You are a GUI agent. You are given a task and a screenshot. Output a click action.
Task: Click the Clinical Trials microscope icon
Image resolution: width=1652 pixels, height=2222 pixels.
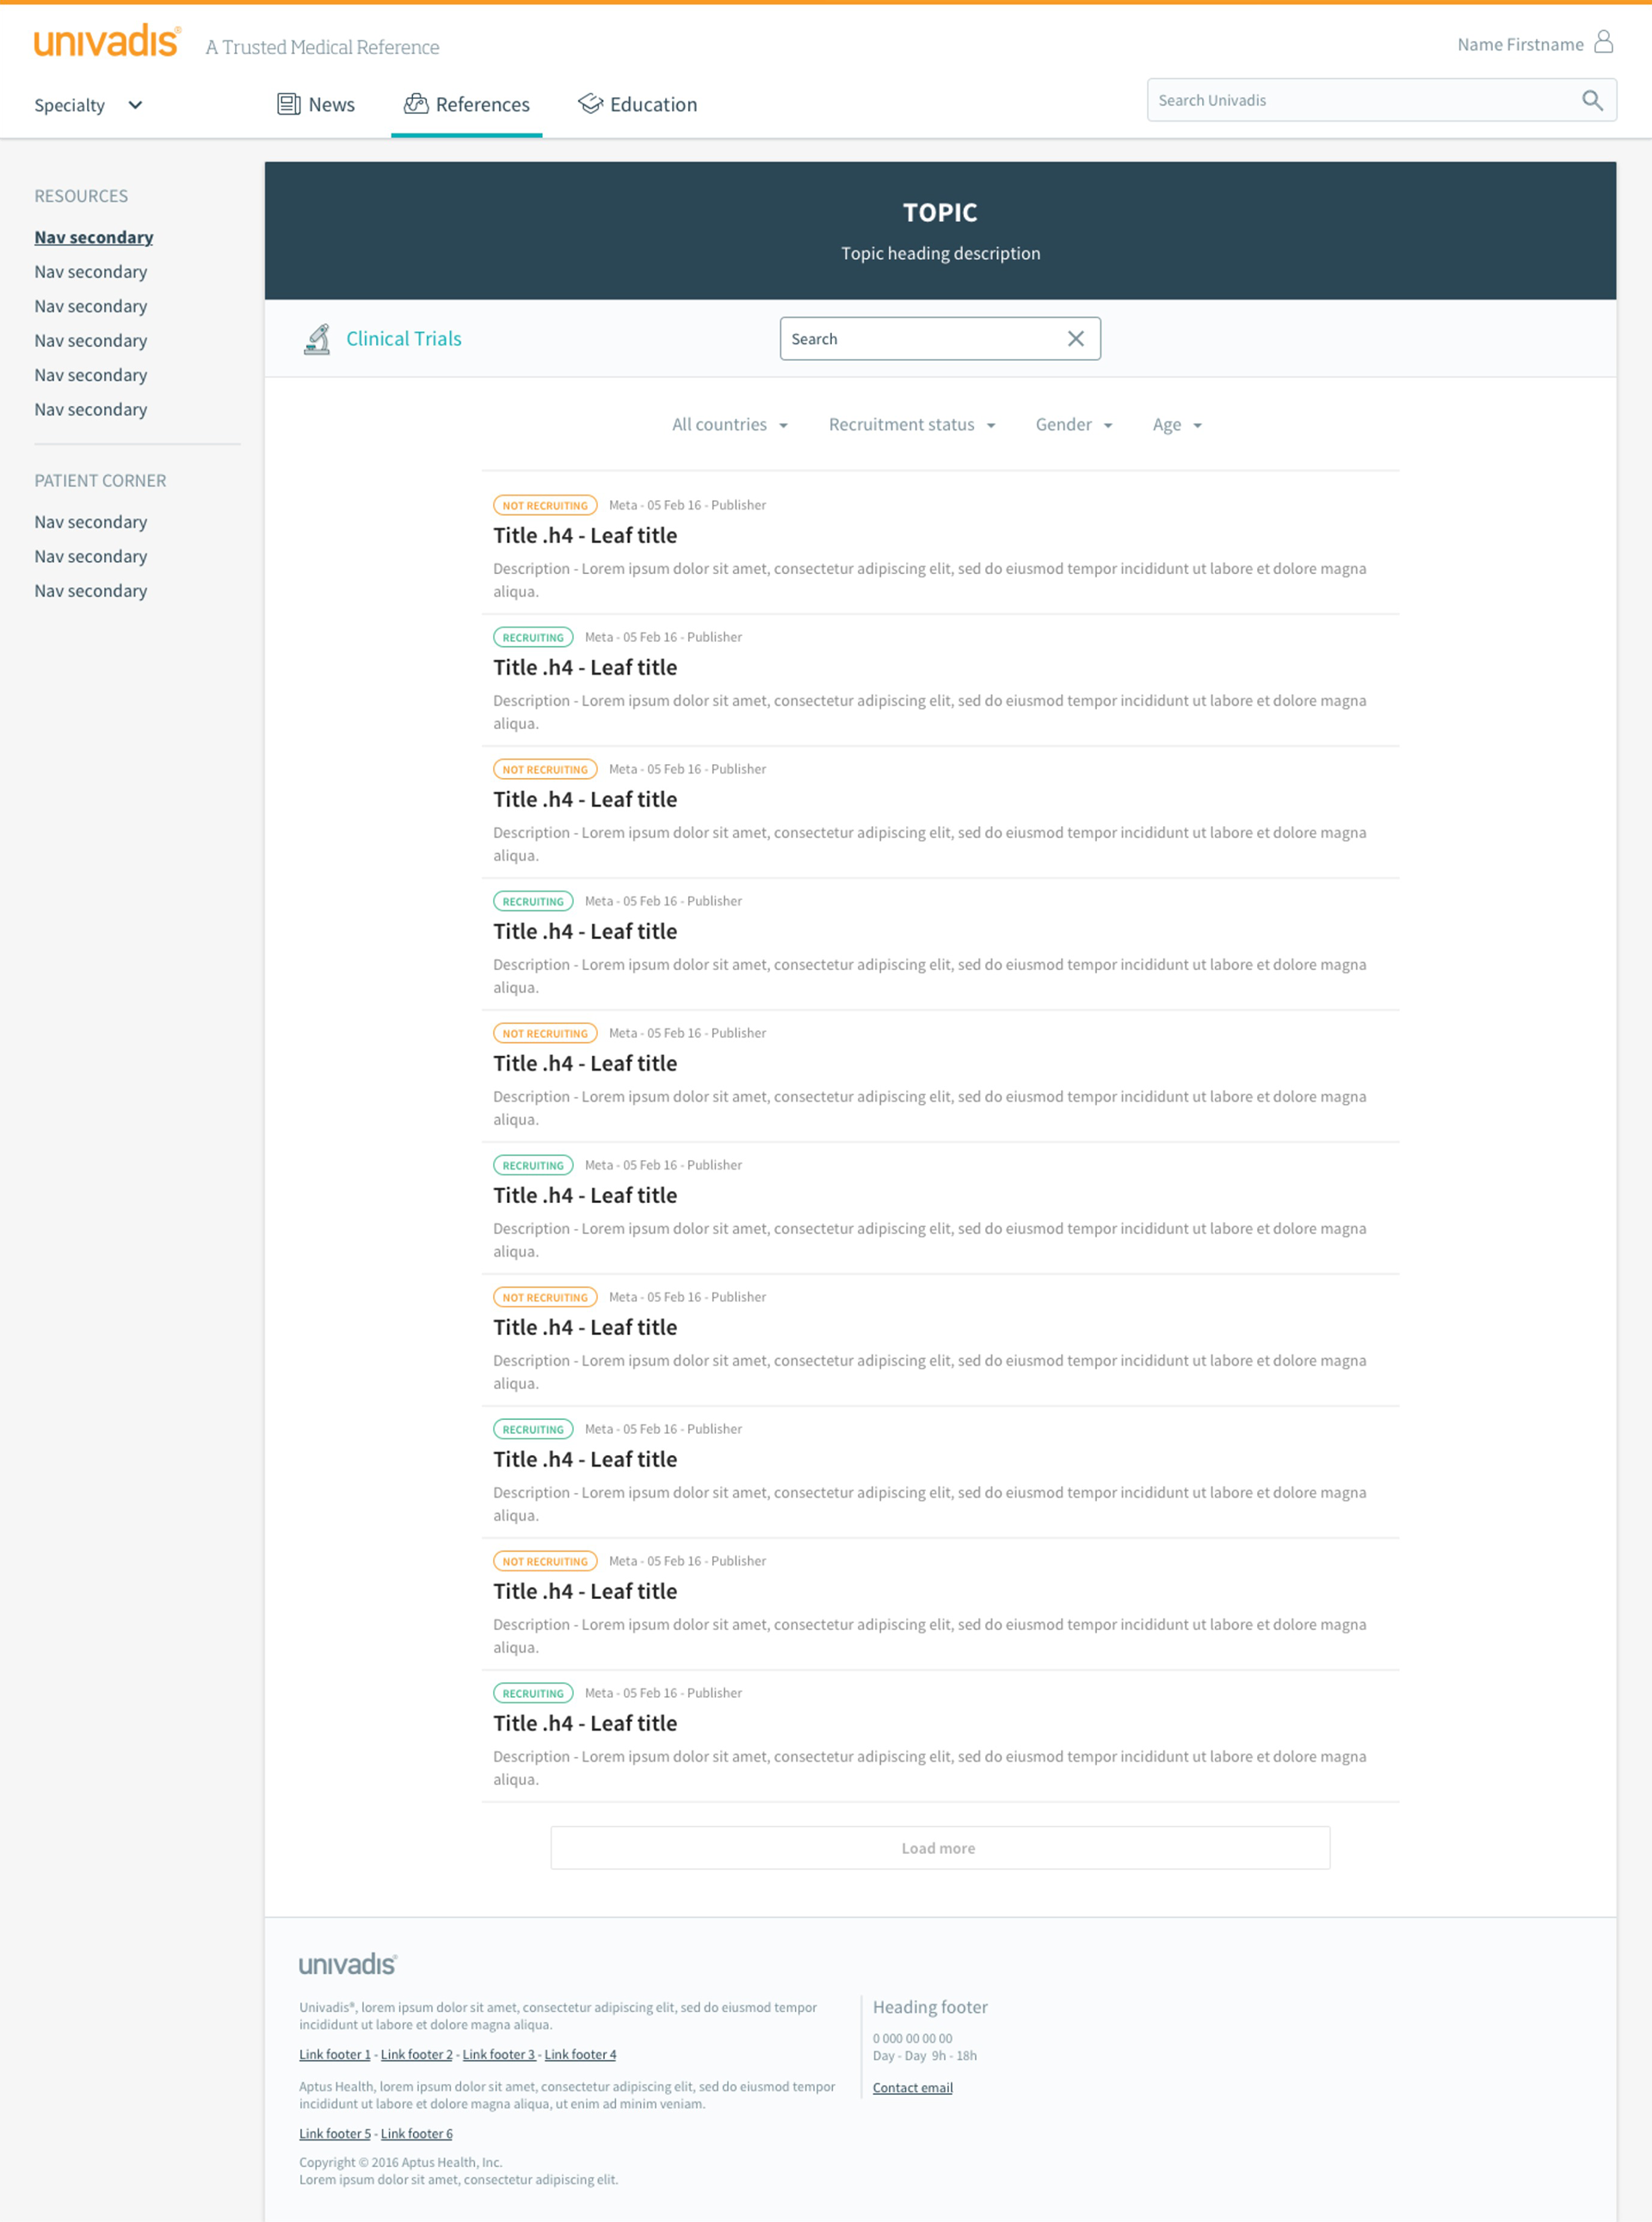[317, 339]
